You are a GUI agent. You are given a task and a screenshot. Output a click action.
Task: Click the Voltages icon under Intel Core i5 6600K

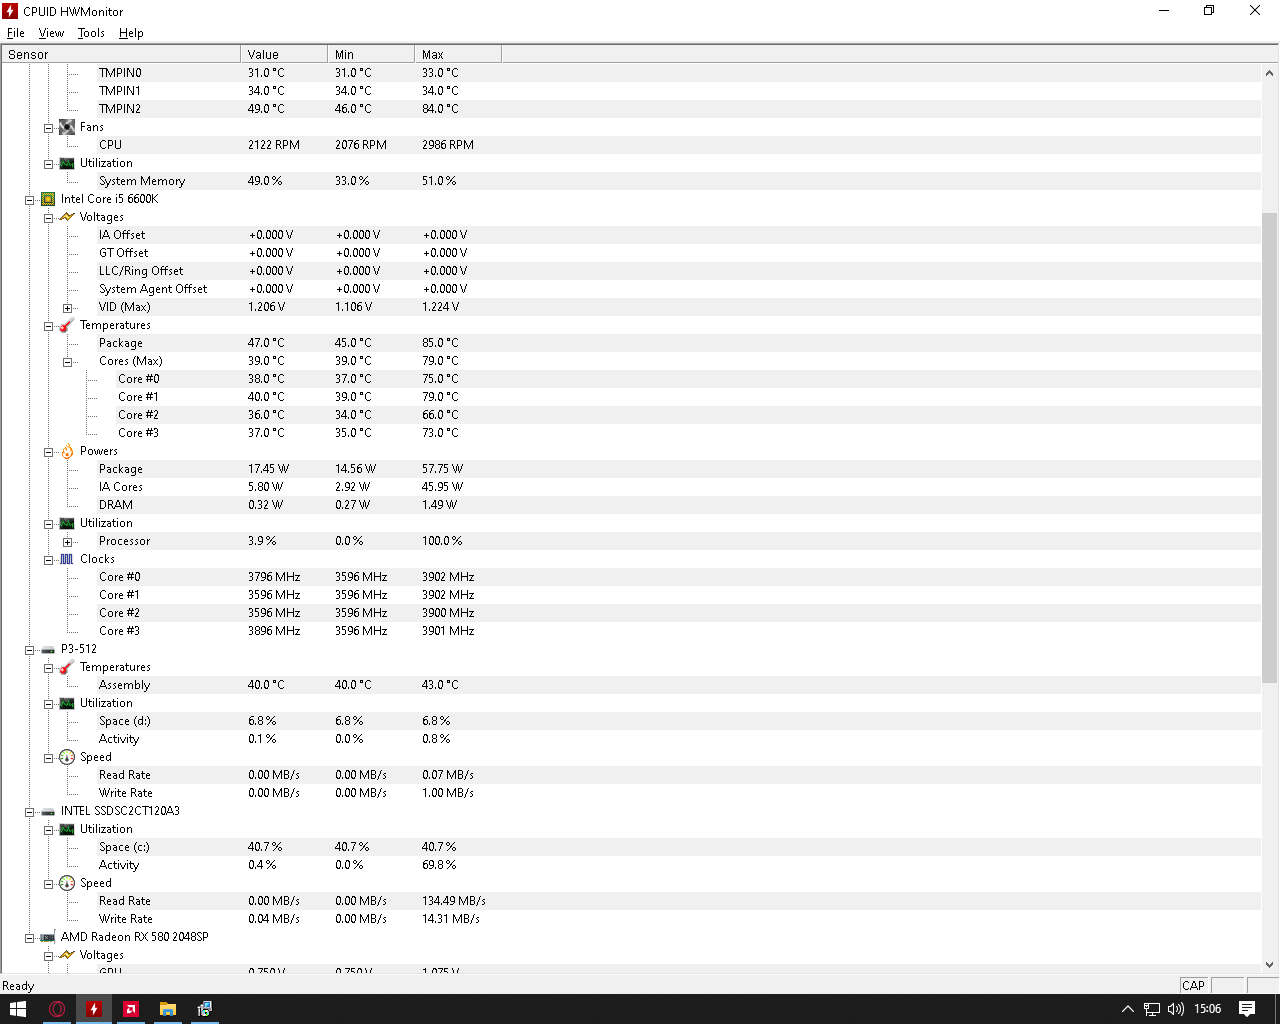coord(67,217)
